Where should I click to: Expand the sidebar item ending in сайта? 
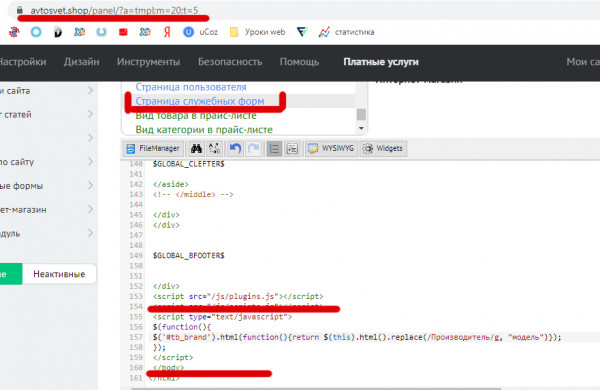click(x=90, y=91)
